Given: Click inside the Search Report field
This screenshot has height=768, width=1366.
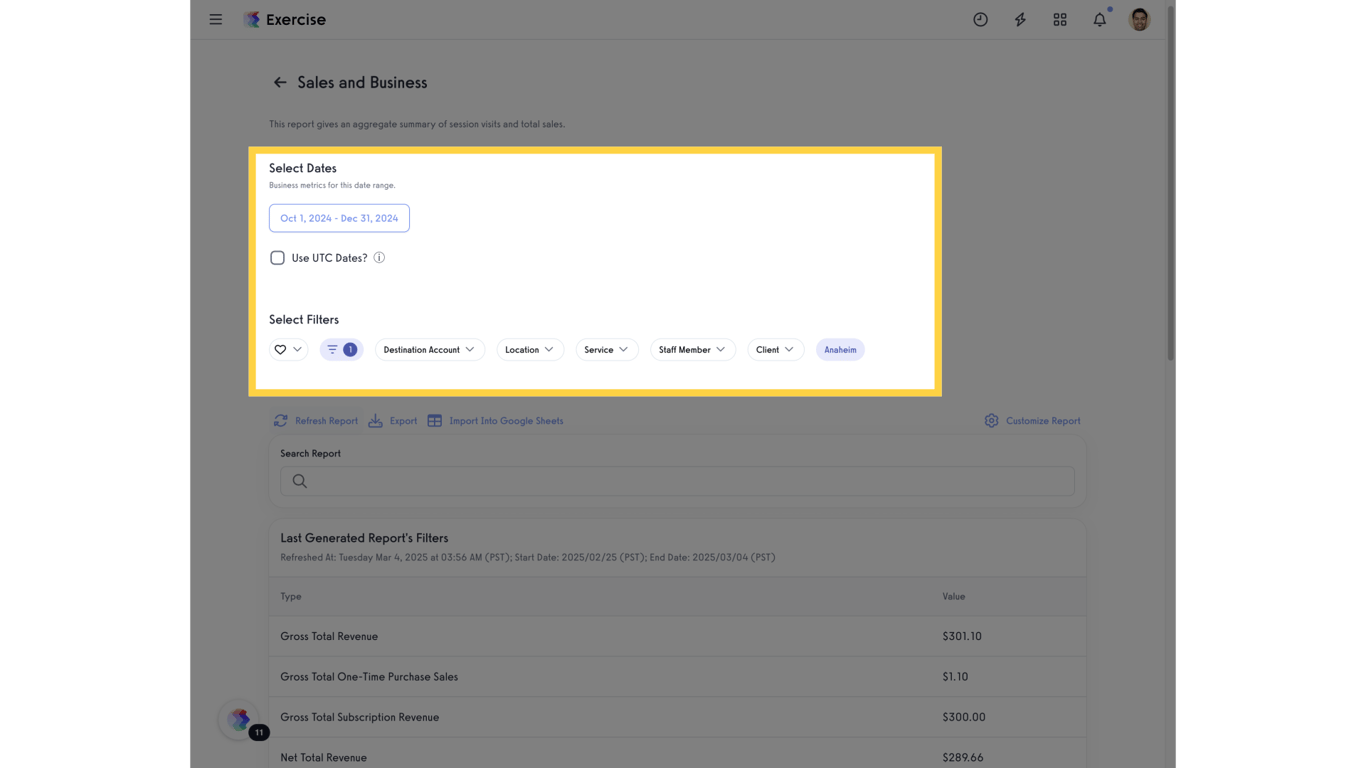Looking at the screenshot, I should click(676, 481).
